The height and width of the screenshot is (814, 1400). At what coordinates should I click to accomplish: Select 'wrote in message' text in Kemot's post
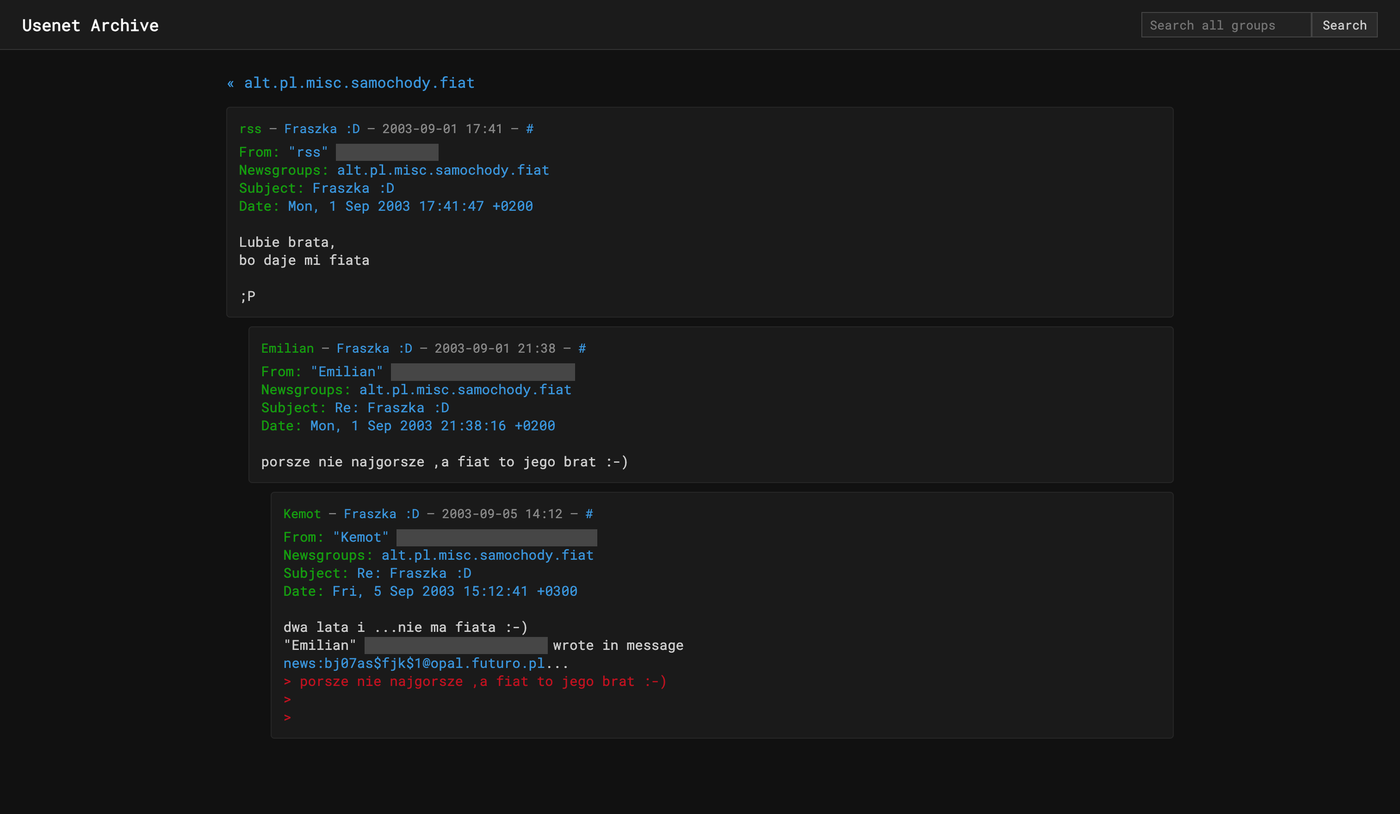[618, 646]
